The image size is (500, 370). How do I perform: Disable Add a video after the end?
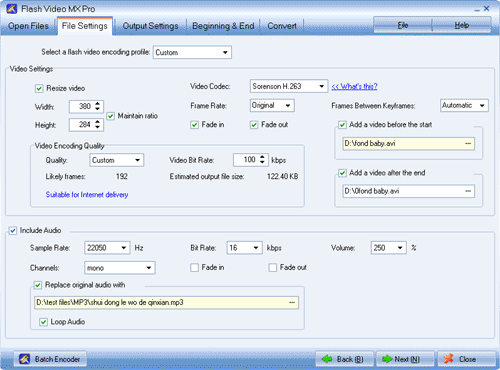pos(342,173)
